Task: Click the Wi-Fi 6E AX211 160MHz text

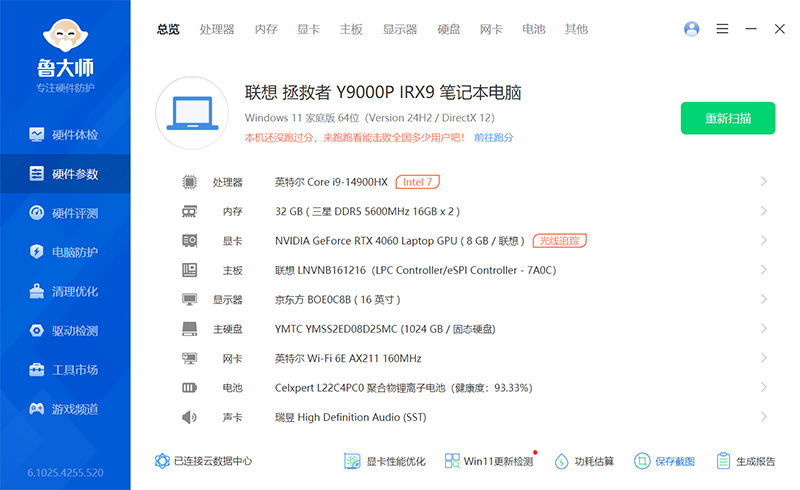Action: pyautogui.click(x=364, y=358)
